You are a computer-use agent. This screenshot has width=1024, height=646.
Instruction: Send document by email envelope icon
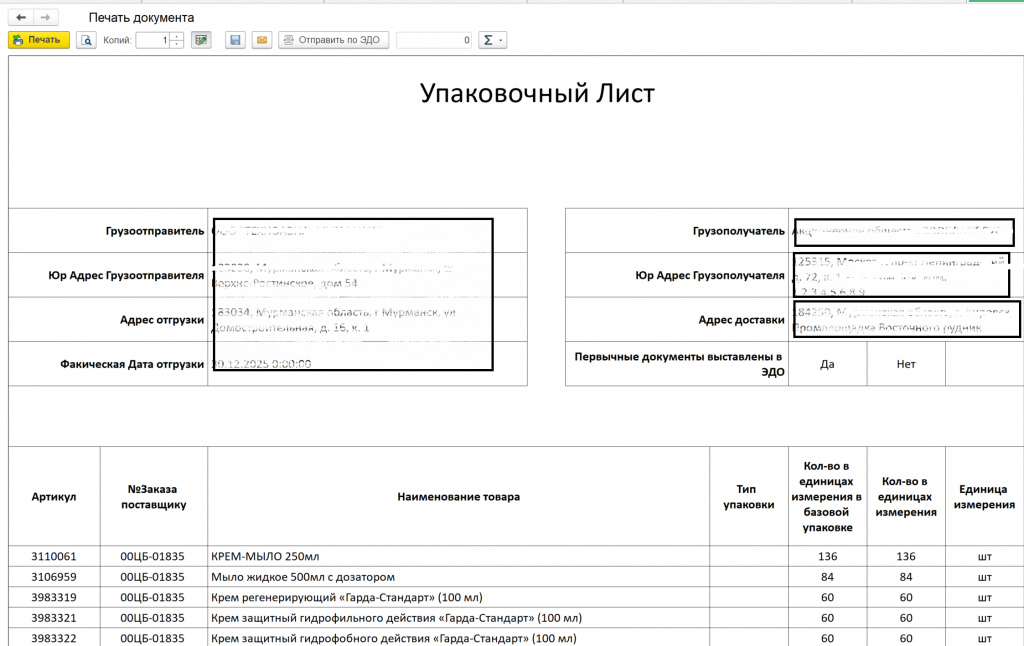click(x=262, y=40)
